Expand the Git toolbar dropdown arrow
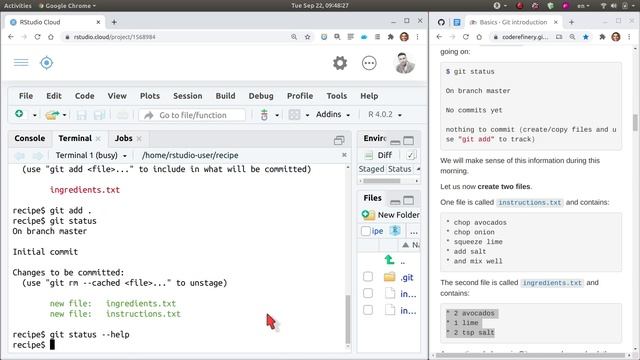This screenshot has width=640, height=360. click(x=277, y=116)
